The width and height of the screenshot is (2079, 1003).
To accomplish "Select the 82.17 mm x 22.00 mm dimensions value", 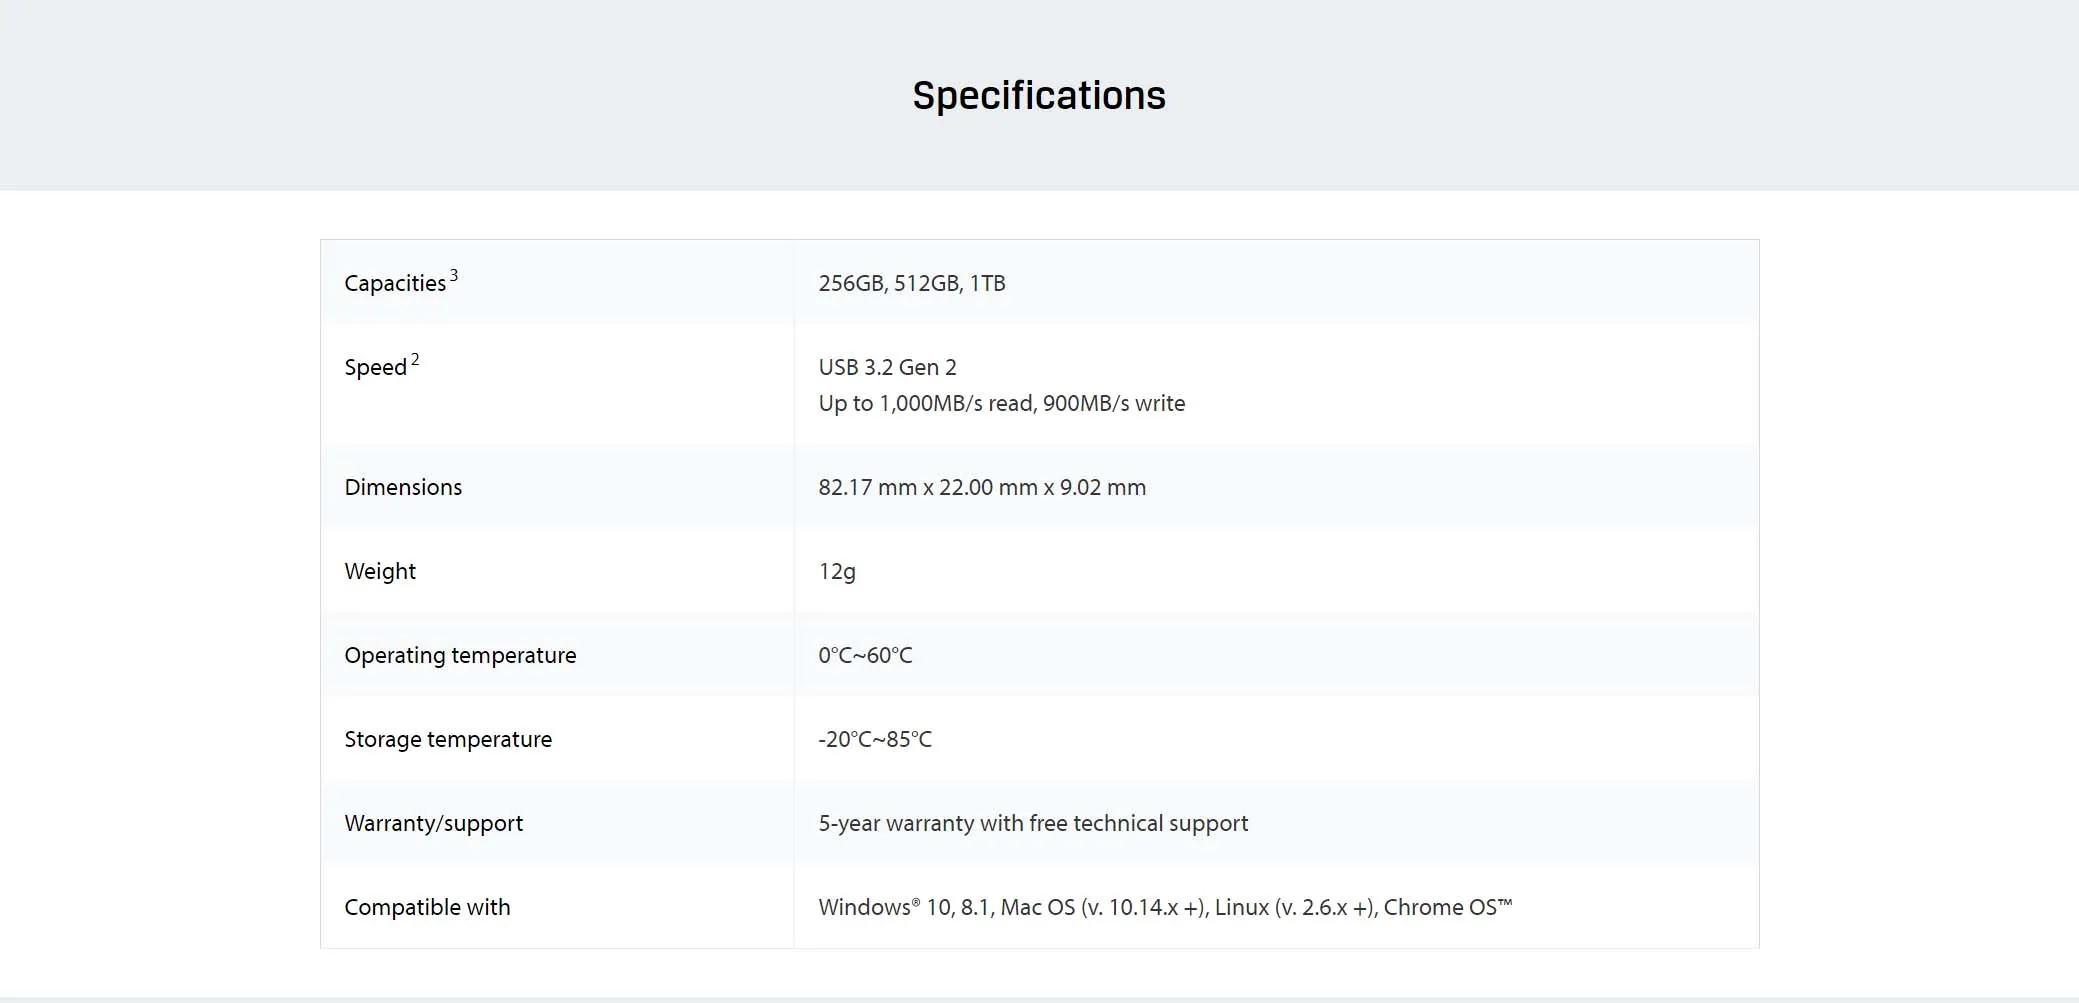I will [x=981, y=488].
